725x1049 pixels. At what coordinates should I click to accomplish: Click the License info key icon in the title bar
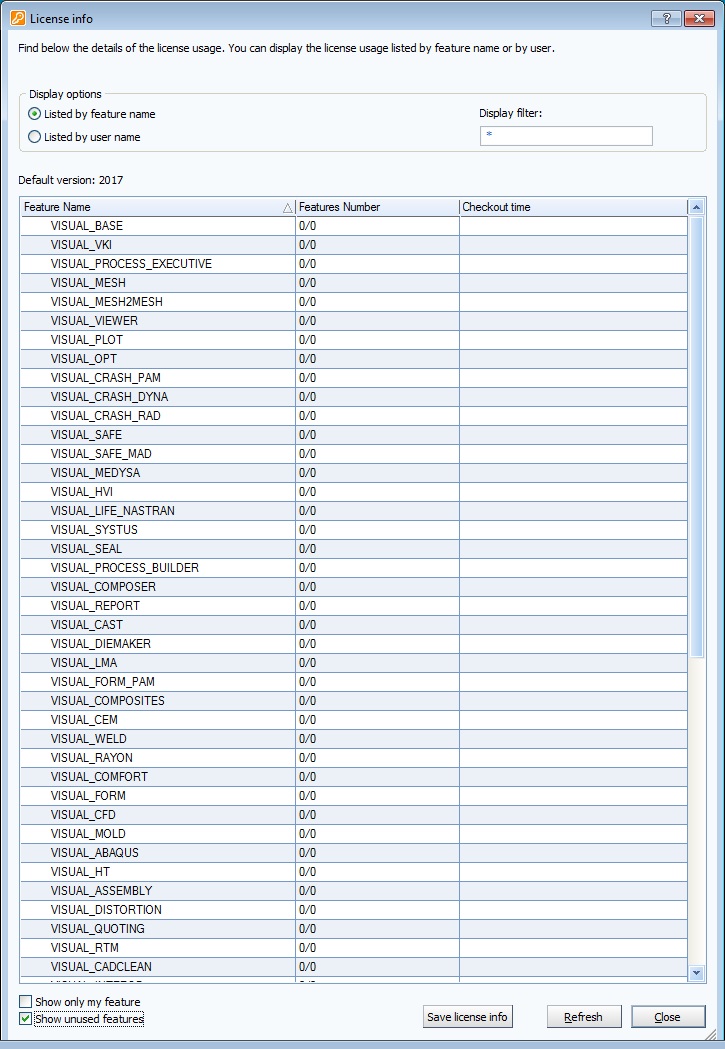[18, 18]
